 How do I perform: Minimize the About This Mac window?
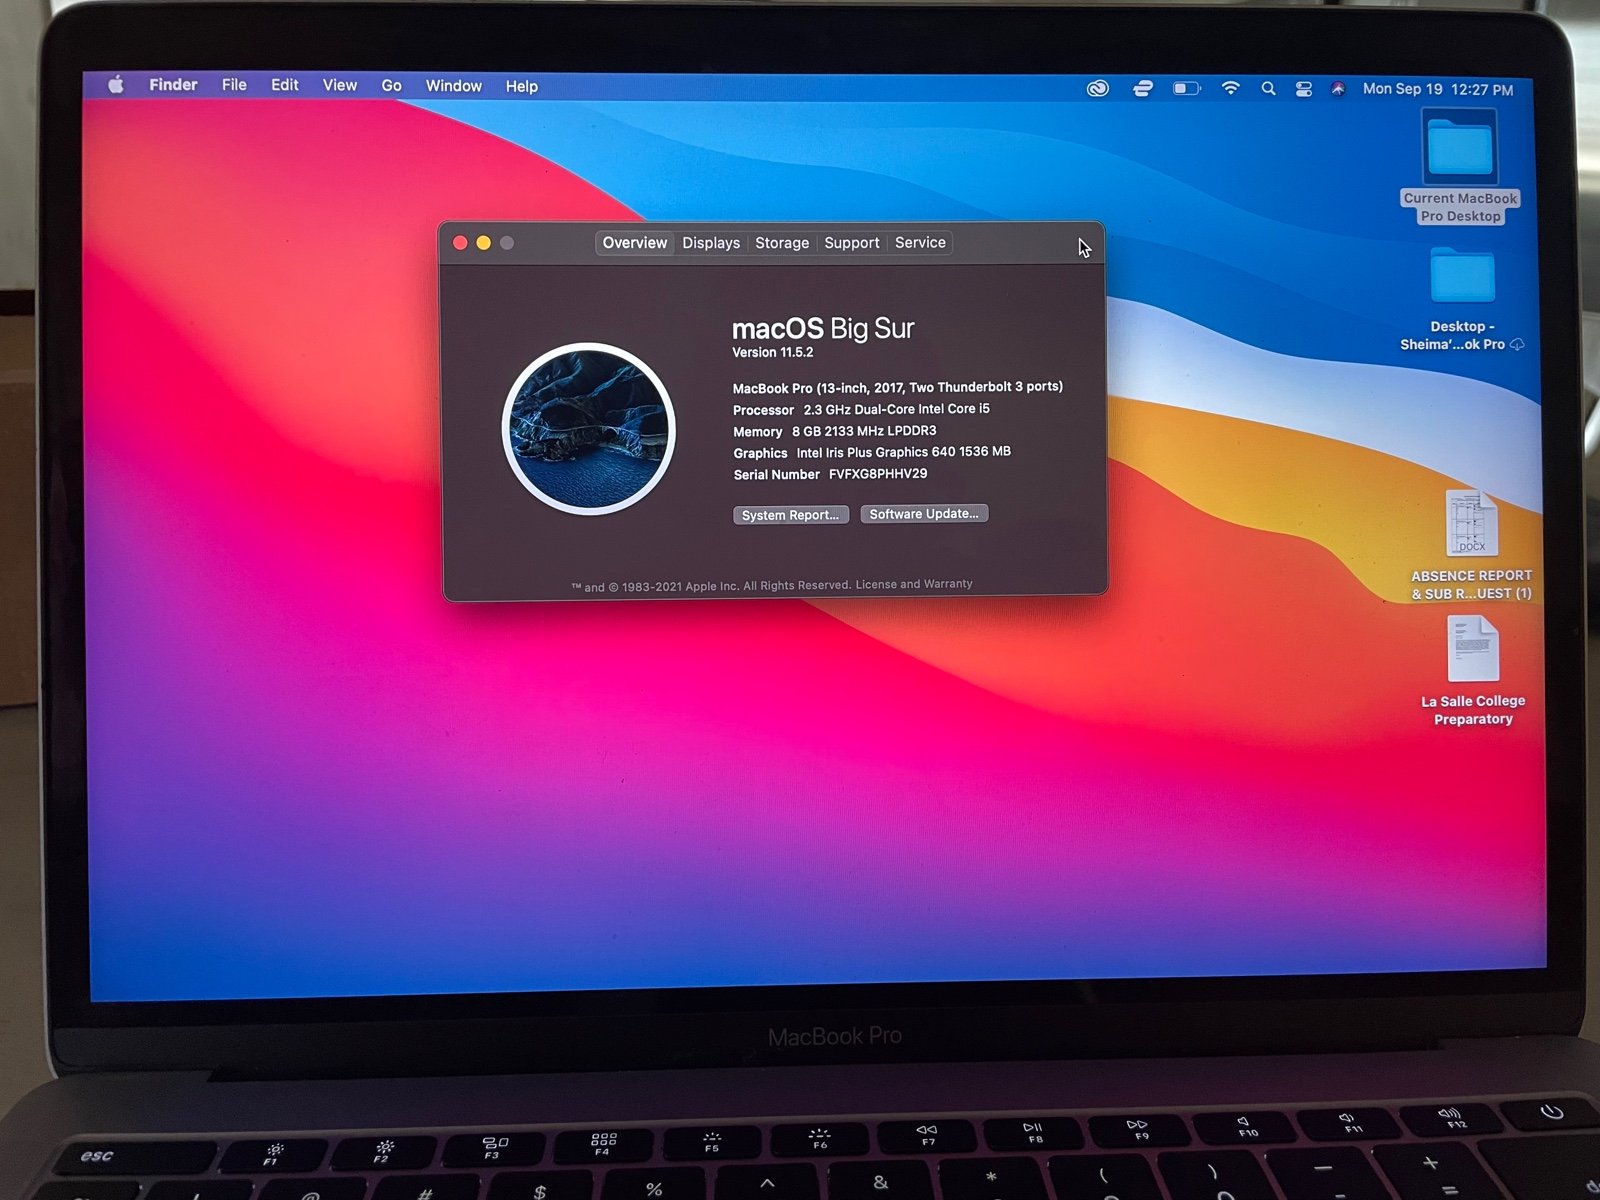click(483, 243)
